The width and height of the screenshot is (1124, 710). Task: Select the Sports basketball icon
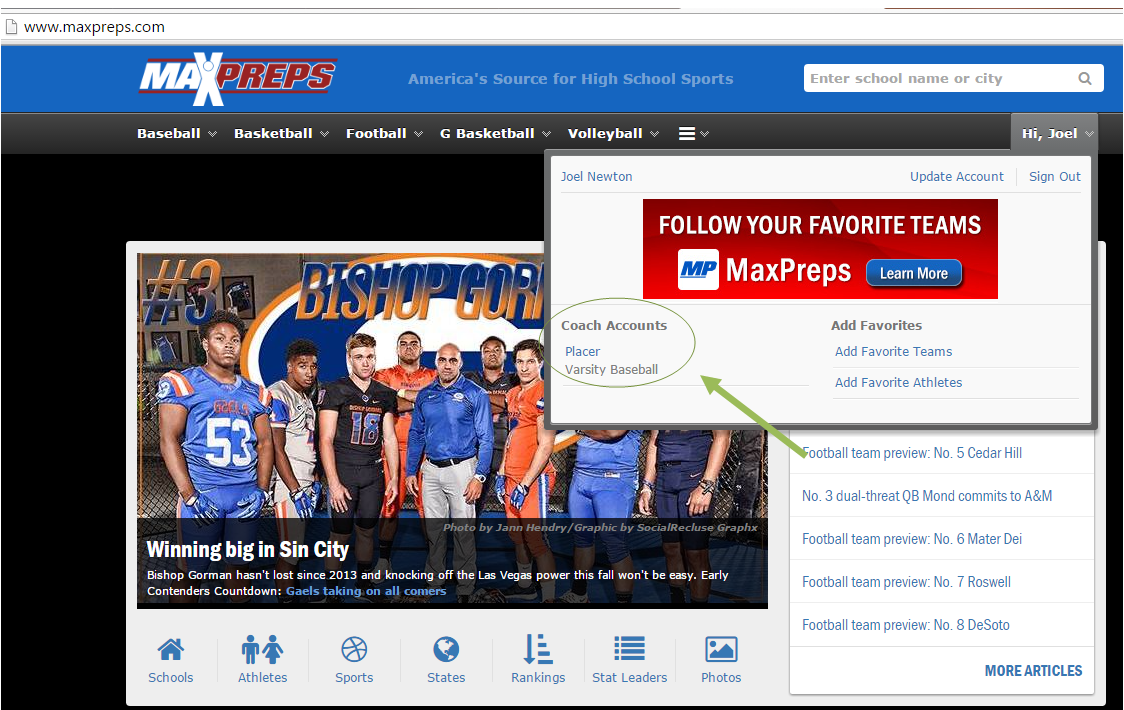(x=354, y=650)
